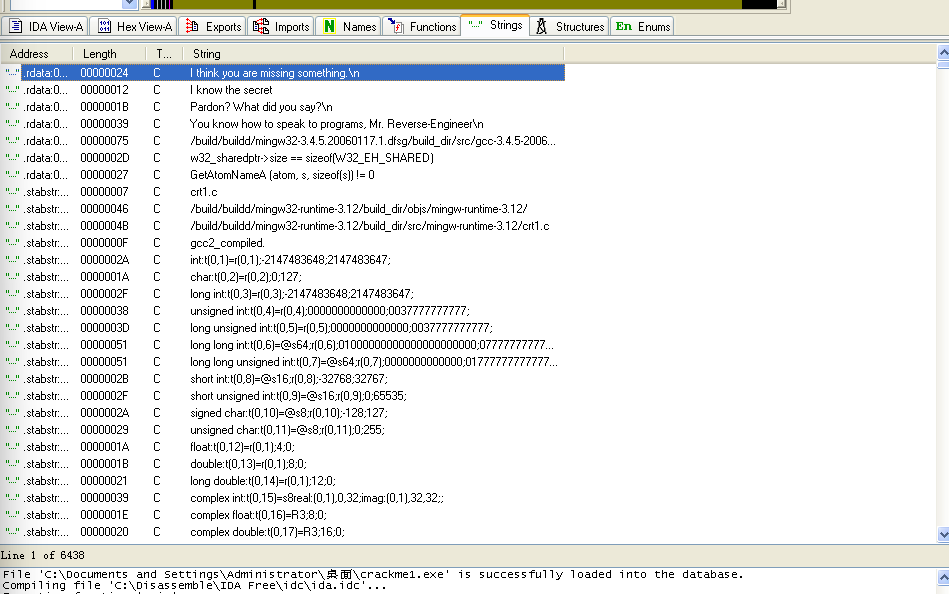949x594 pixels.
Task: Select the Strings tab
Action: coord(495,25)
